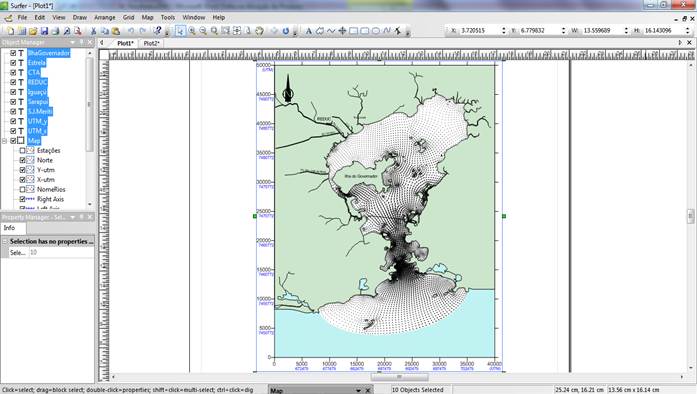The width and height of the screenshot is (697, 394).
Task: Click the plot horizontal scrollbar thumb
Action: pyautogui.click(x=400, y=377)
